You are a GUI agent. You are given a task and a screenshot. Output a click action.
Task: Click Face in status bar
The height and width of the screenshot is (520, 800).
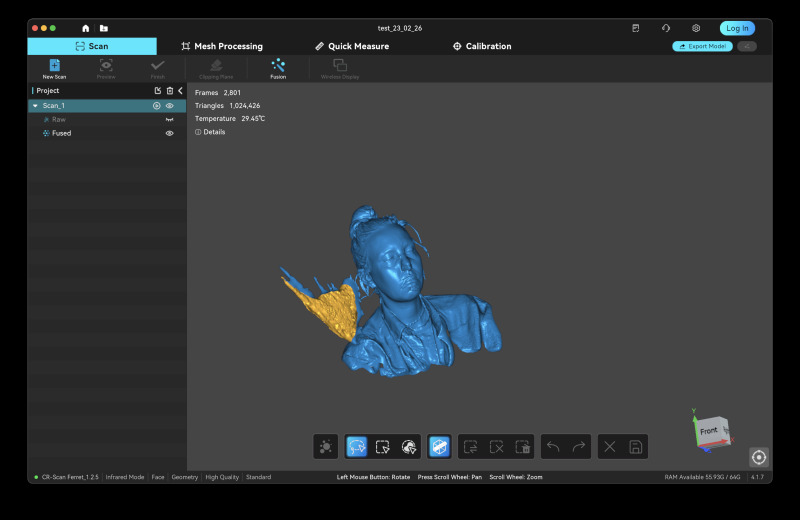pos(158,477)
